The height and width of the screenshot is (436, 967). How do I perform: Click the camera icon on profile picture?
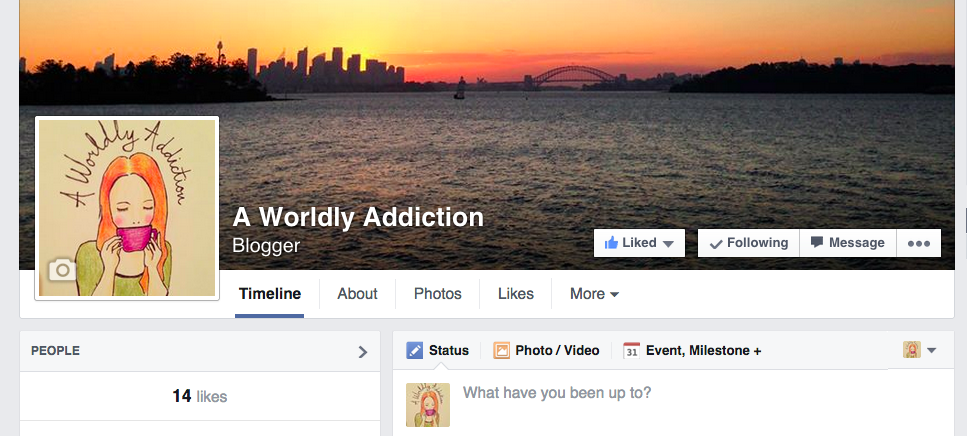[62, 269]
